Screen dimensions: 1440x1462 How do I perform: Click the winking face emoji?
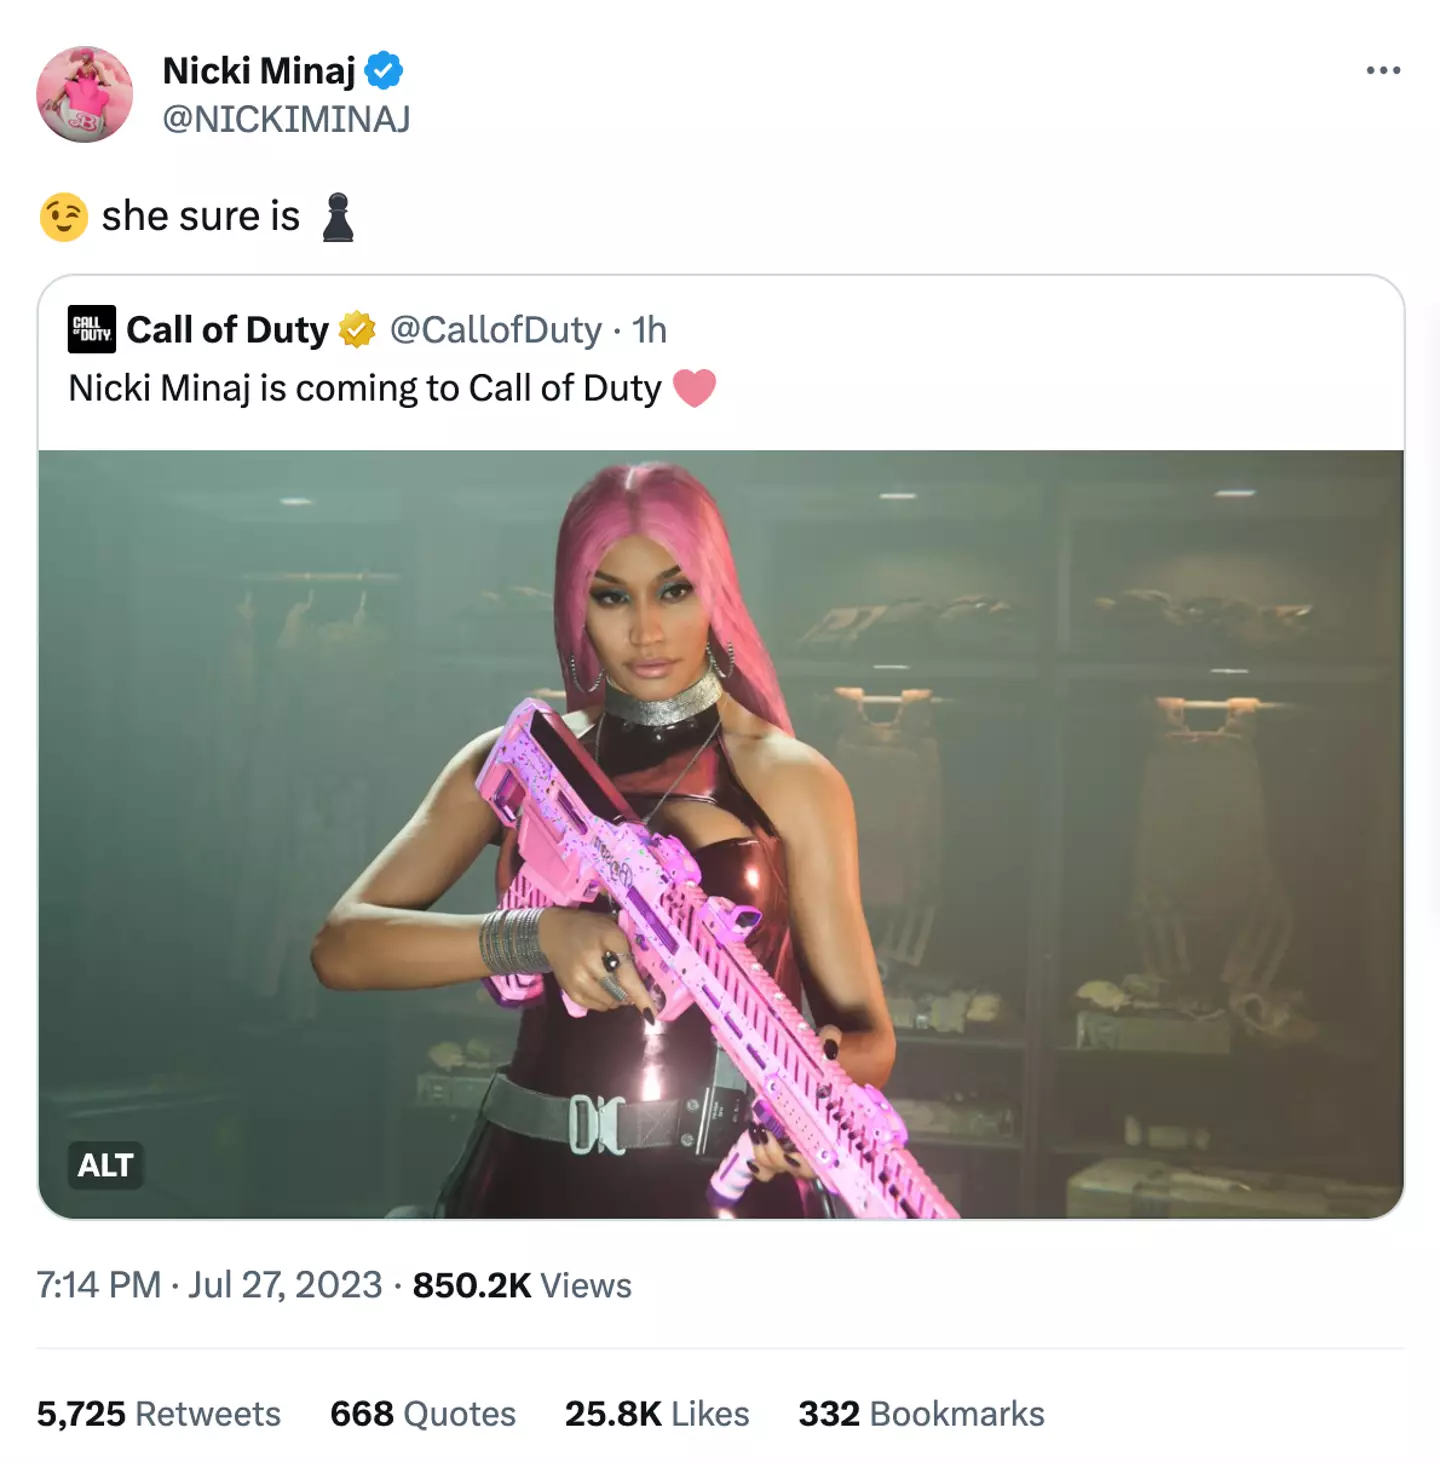(64, 216)
